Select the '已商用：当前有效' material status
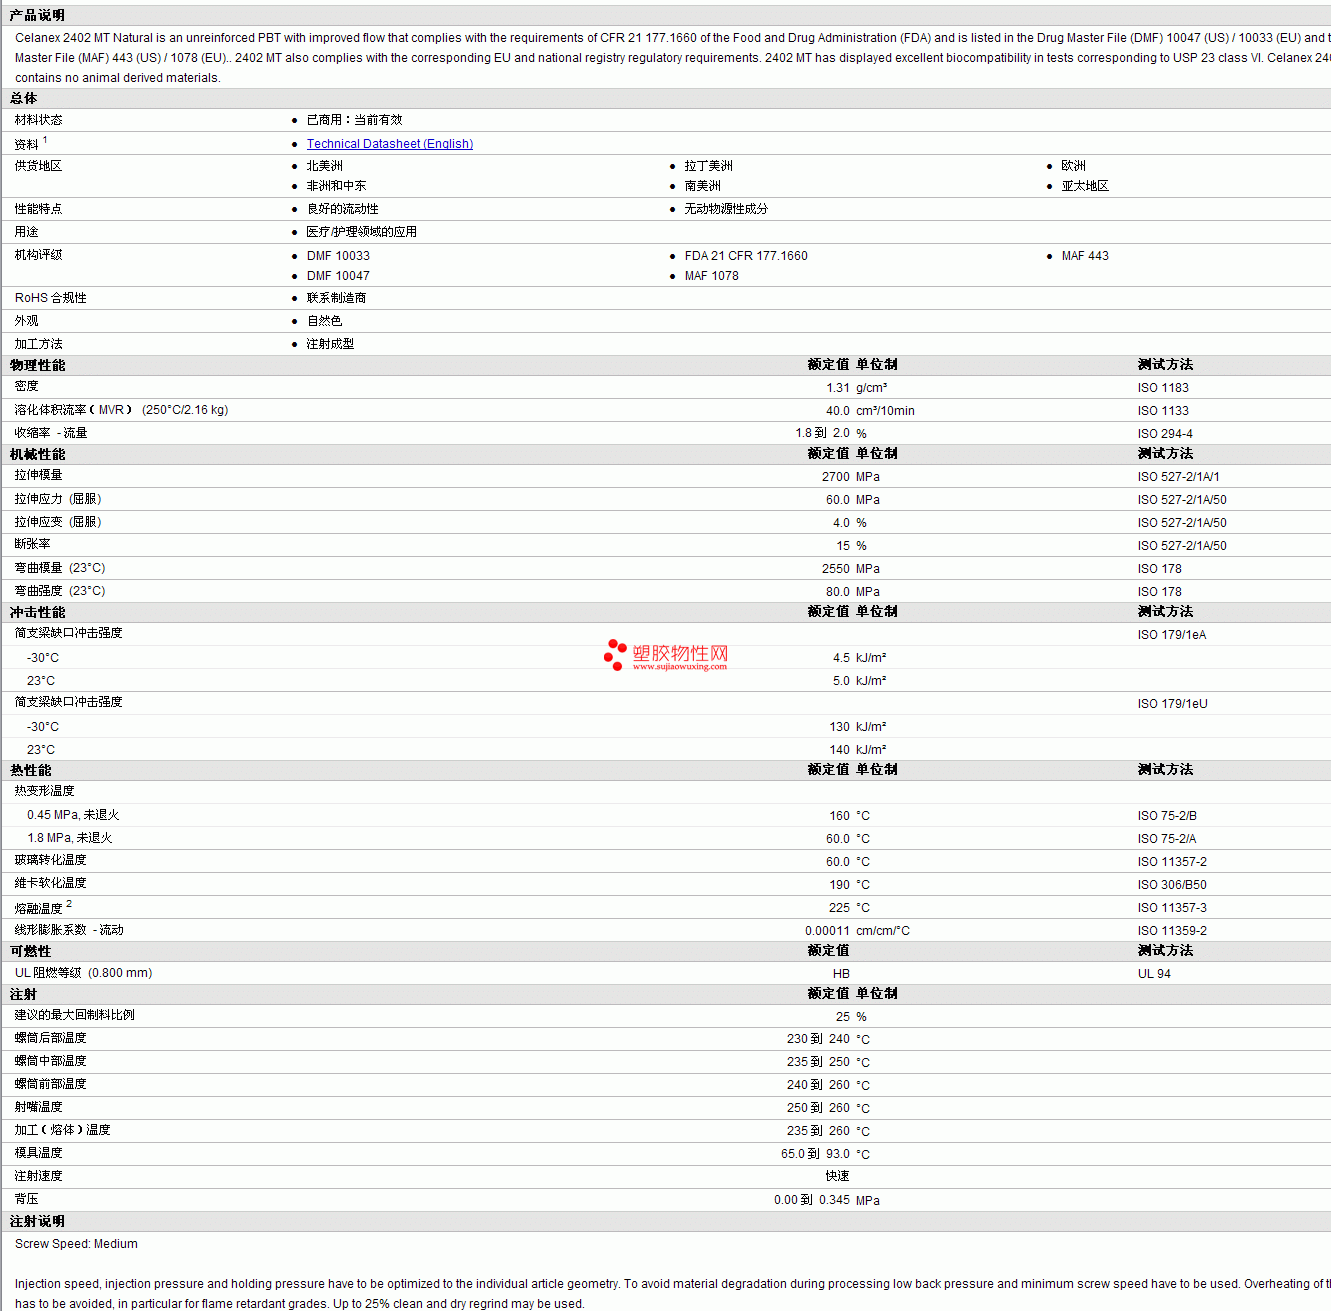 pyautogui.click(x=354, y=120)
